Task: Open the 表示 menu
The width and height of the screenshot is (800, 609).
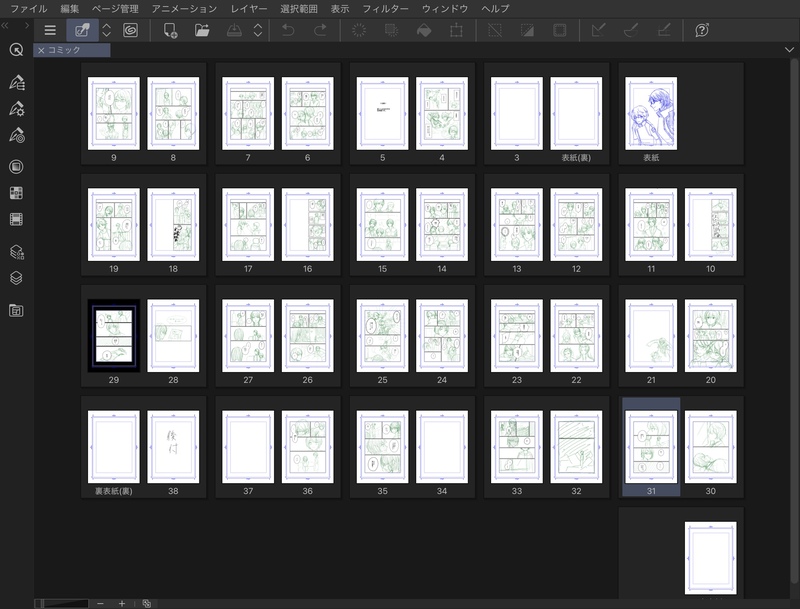Action: 340,9
